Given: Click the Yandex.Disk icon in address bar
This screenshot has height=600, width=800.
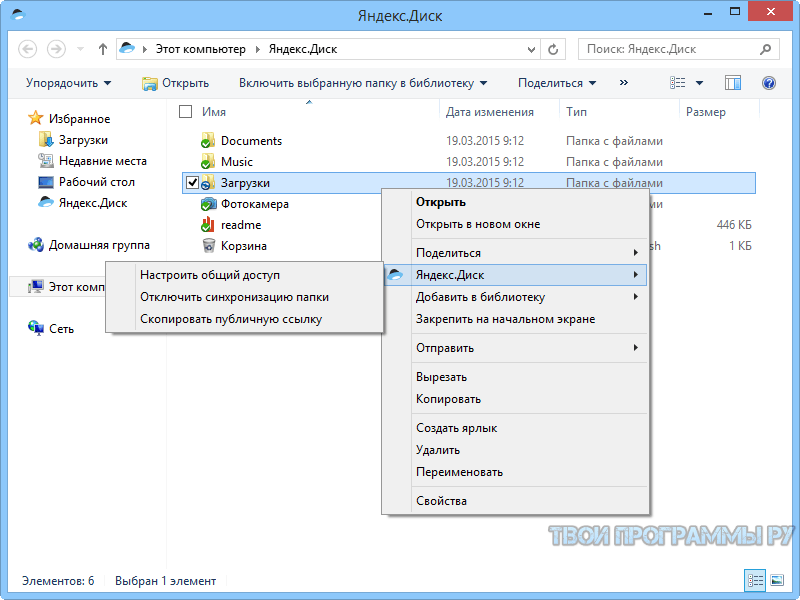Looking at the screenshot, I should [127, 49].
